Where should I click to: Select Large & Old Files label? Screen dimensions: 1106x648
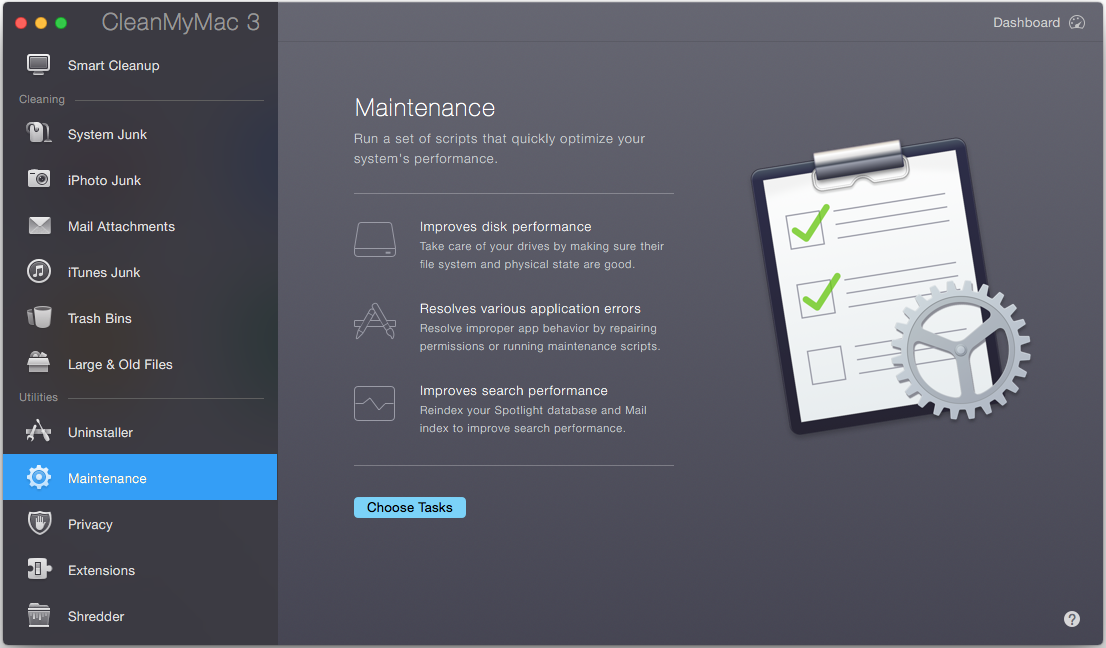click(x=120, y=365)
